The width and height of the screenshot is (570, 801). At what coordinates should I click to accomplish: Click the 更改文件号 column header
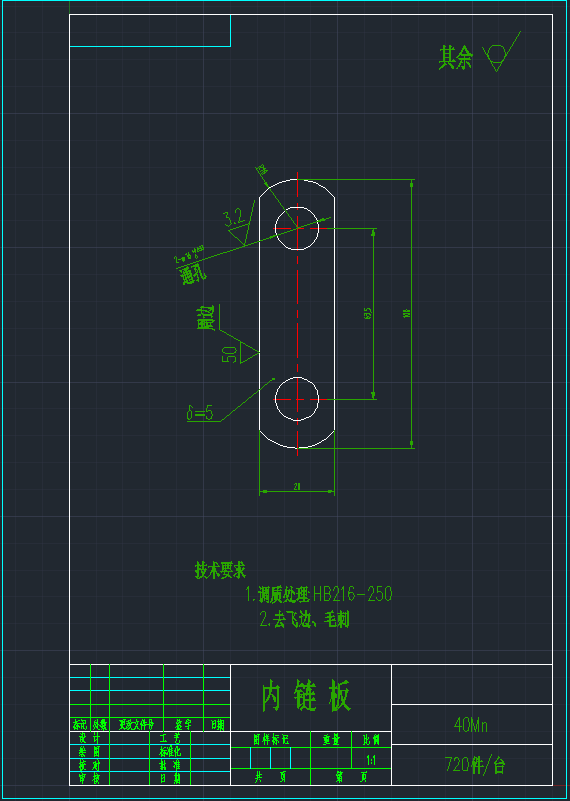pos(136,724)
